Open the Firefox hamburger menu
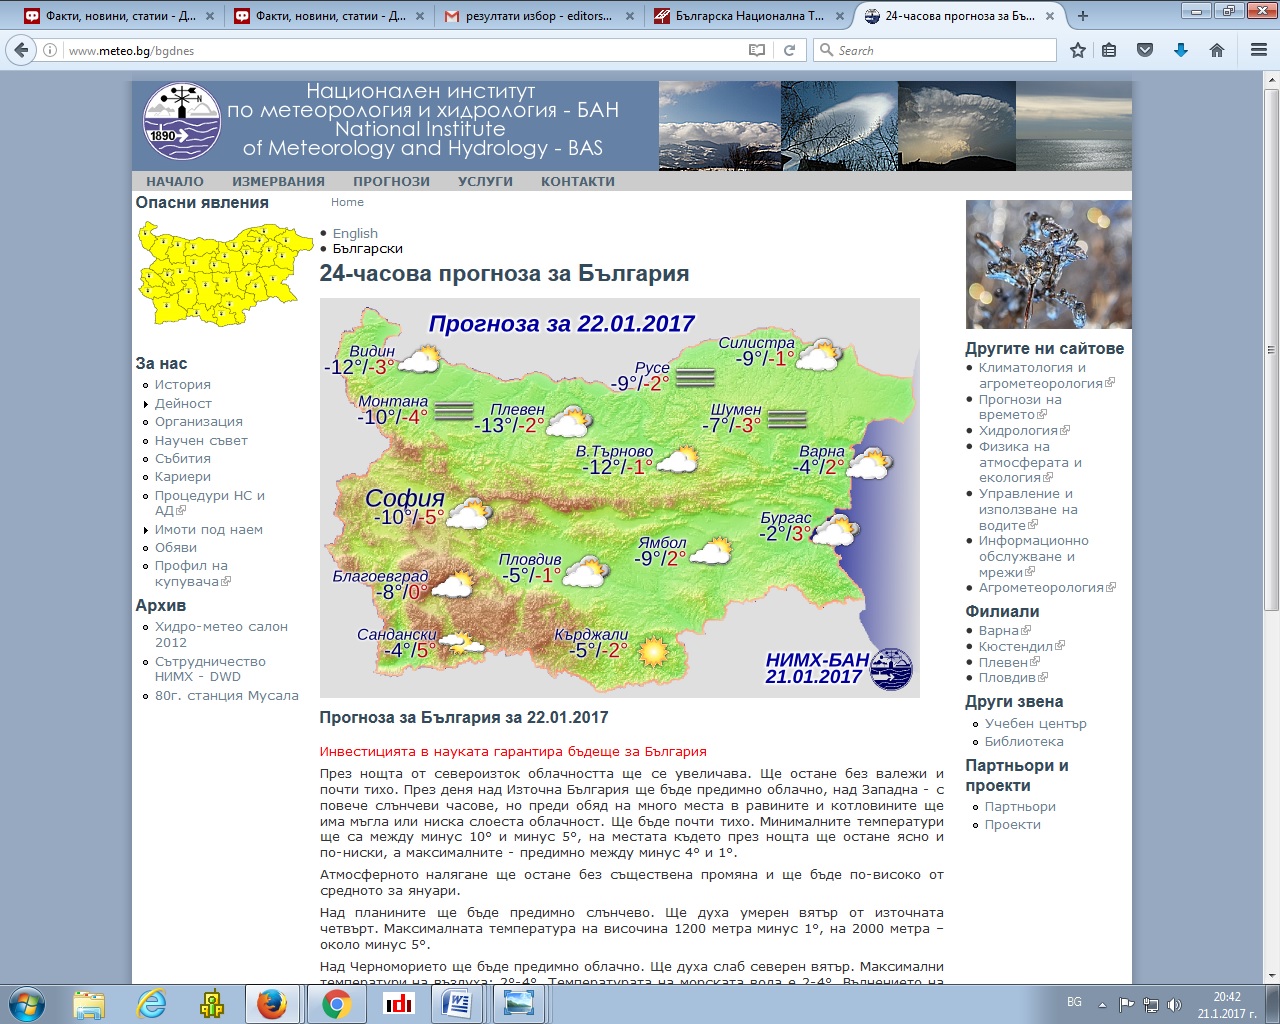Viewport: 1280px width, 1024px height. pyautogui.click(x=1259, y=50)
